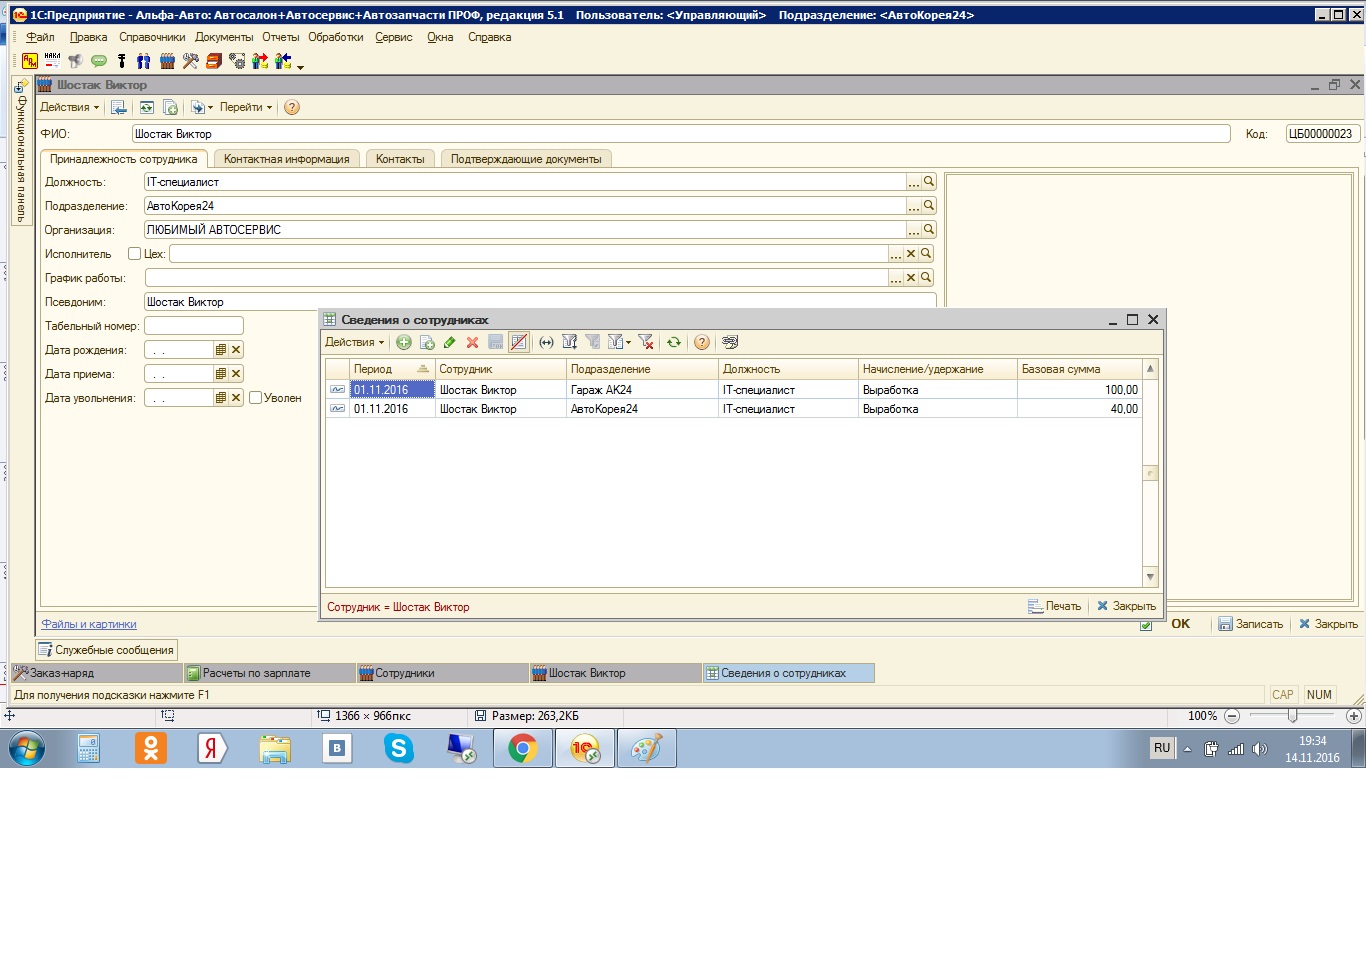Expand the main toolbar overflow arrow
The image size is (1366, 966).
pyautogui.click(x=300, y=67)
